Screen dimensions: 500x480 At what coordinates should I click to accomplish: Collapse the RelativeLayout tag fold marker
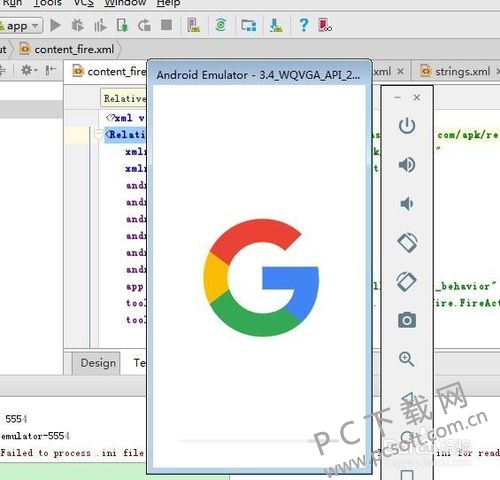(x=98, y=134)
